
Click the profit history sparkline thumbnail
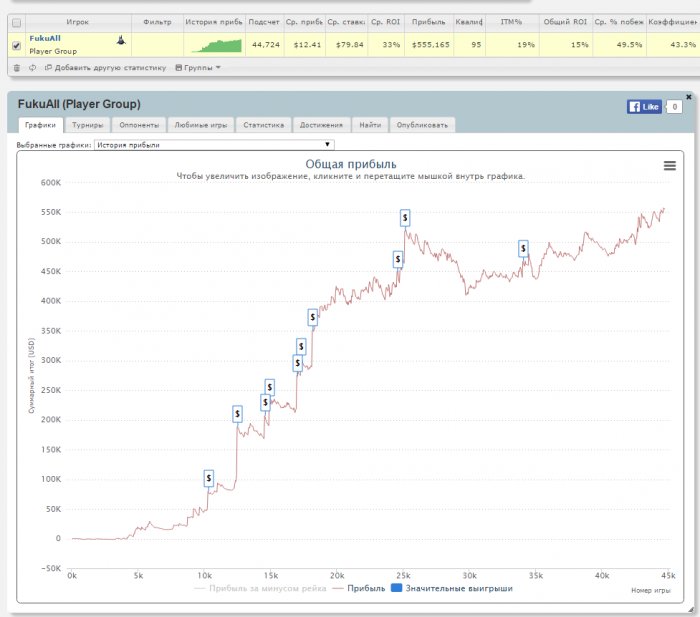[x=217, y=44]
